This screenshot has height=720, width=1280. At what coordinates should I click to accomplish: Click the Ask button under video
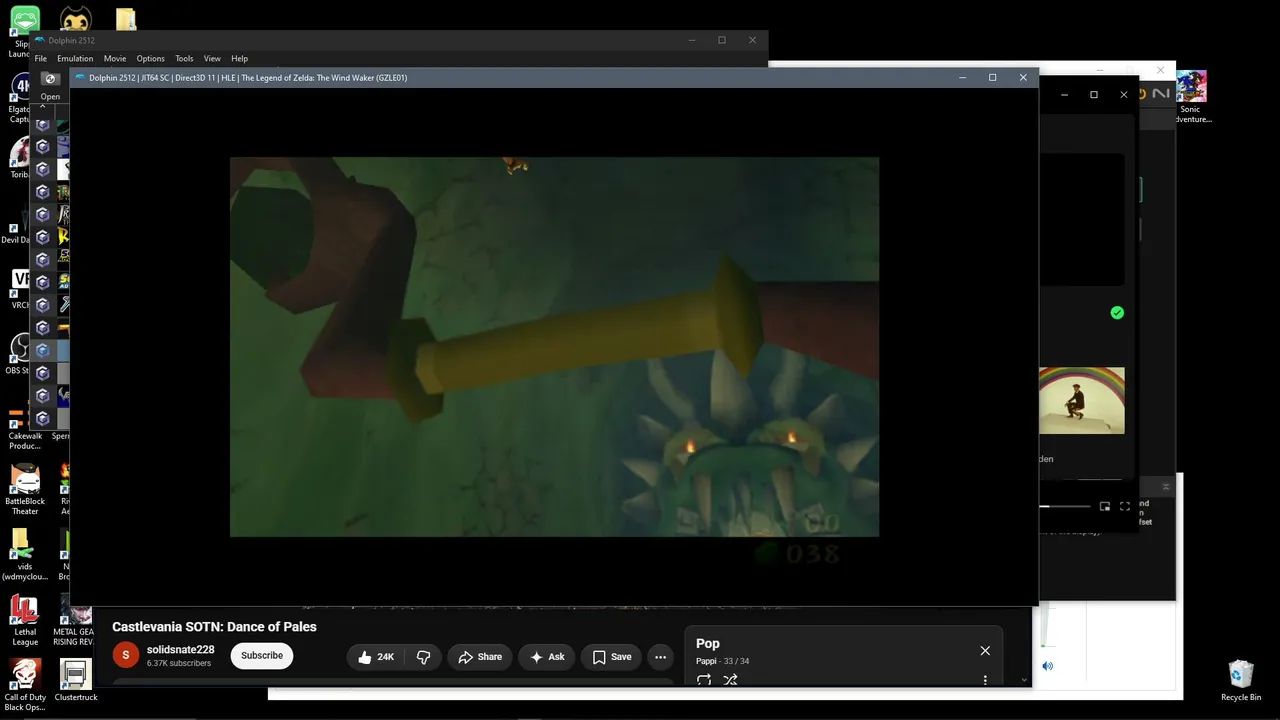(x=547, y=657)
